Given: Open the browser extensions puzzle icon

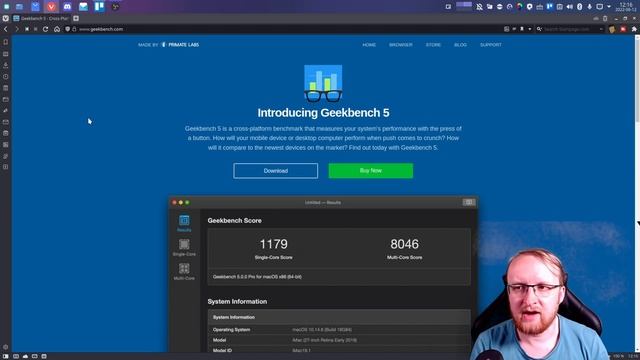Looking at the screenshot, I should click(634, 29).
